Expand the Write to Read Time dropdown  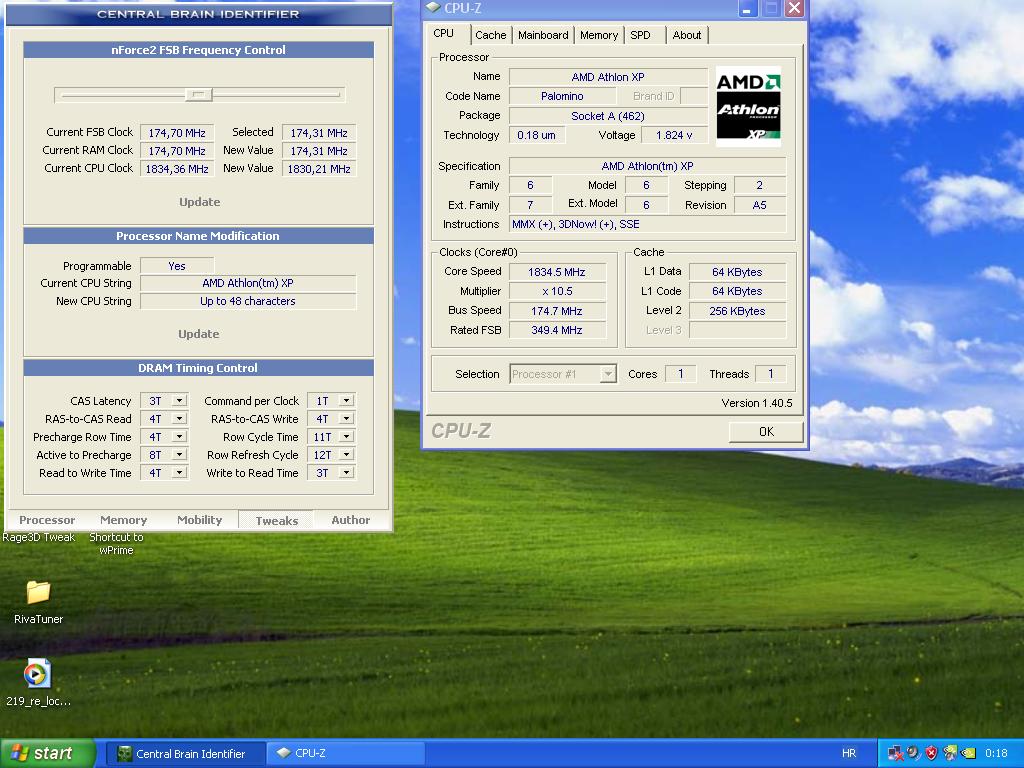pyautogui.click(x=347, y=473)
